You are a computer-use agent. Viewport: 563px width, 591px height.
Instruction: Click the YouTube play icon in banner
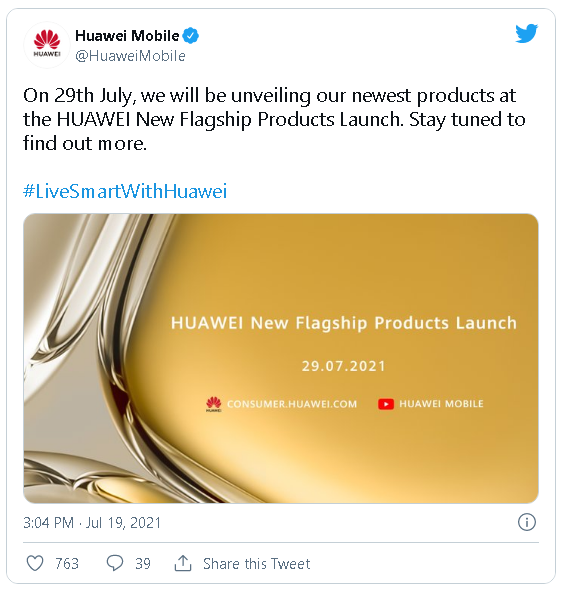tap(386, 404)
